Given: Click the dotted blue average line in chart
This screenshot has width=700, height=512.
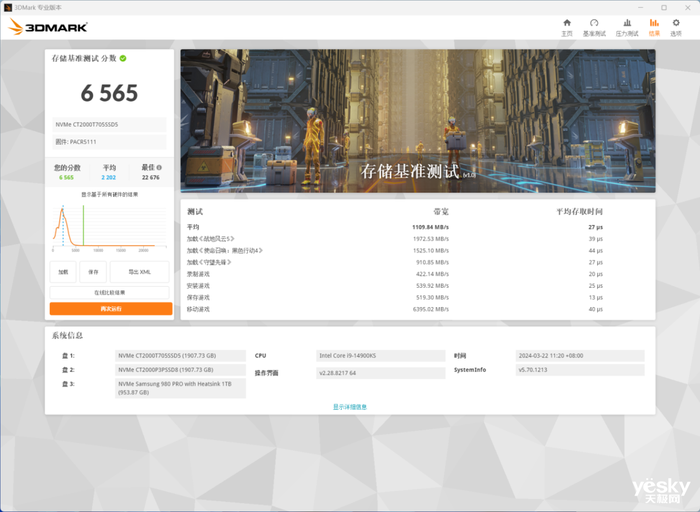Looking at the screenshot, I should pos(63,225).
